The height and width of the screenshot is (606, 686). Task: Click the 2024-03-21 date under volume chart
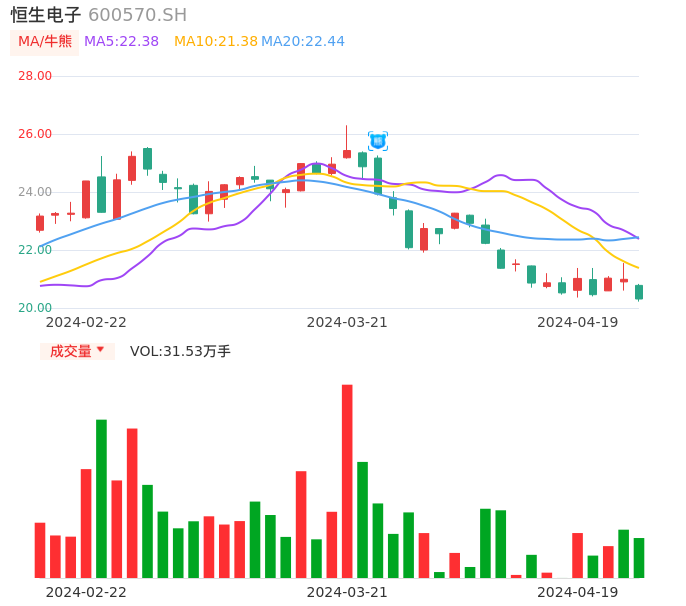point(347,592)
